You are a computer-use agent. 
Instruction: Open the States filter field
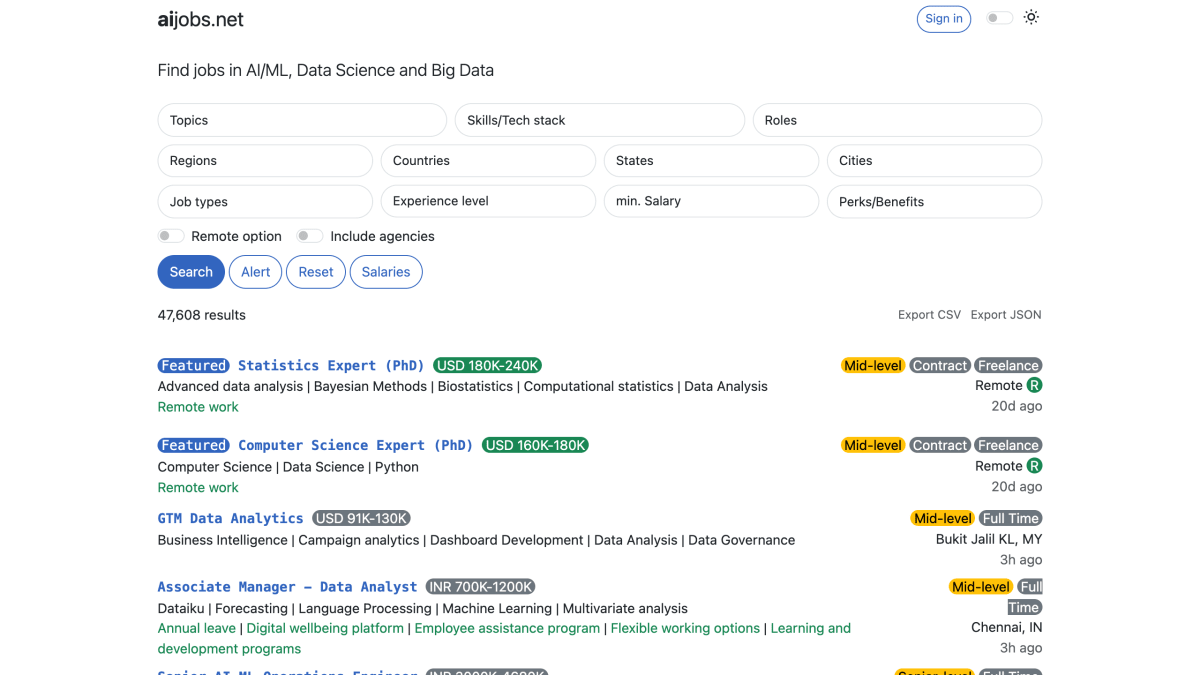pos(711,160)
